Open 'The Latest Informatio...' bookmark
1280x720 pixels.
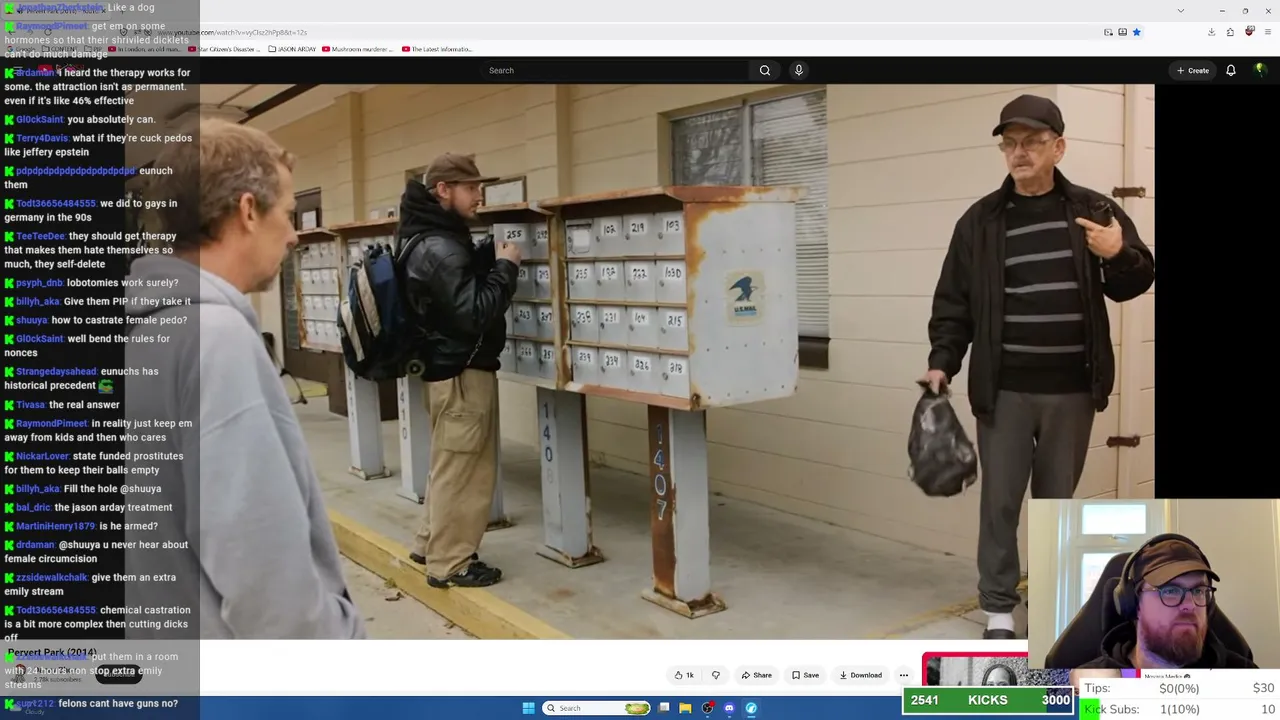point(437,49)
